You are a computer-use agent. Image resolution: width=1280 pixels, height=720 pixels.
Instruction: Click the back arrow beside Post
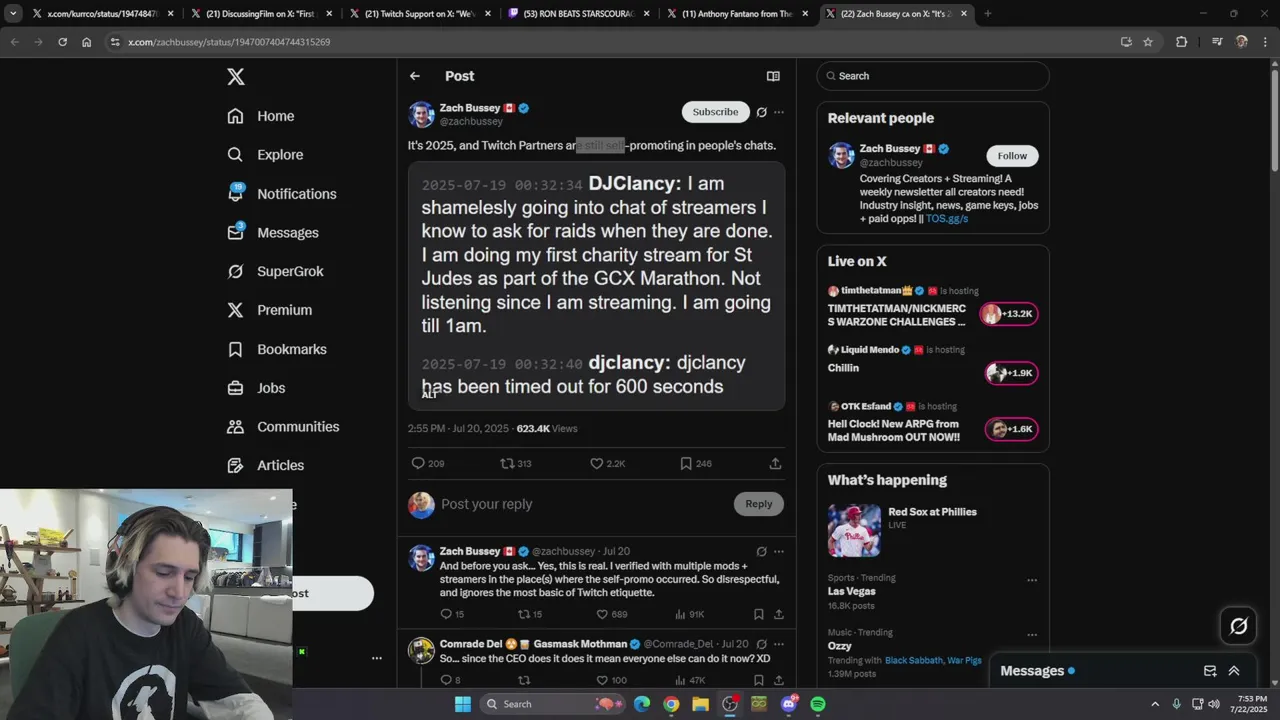415,76
